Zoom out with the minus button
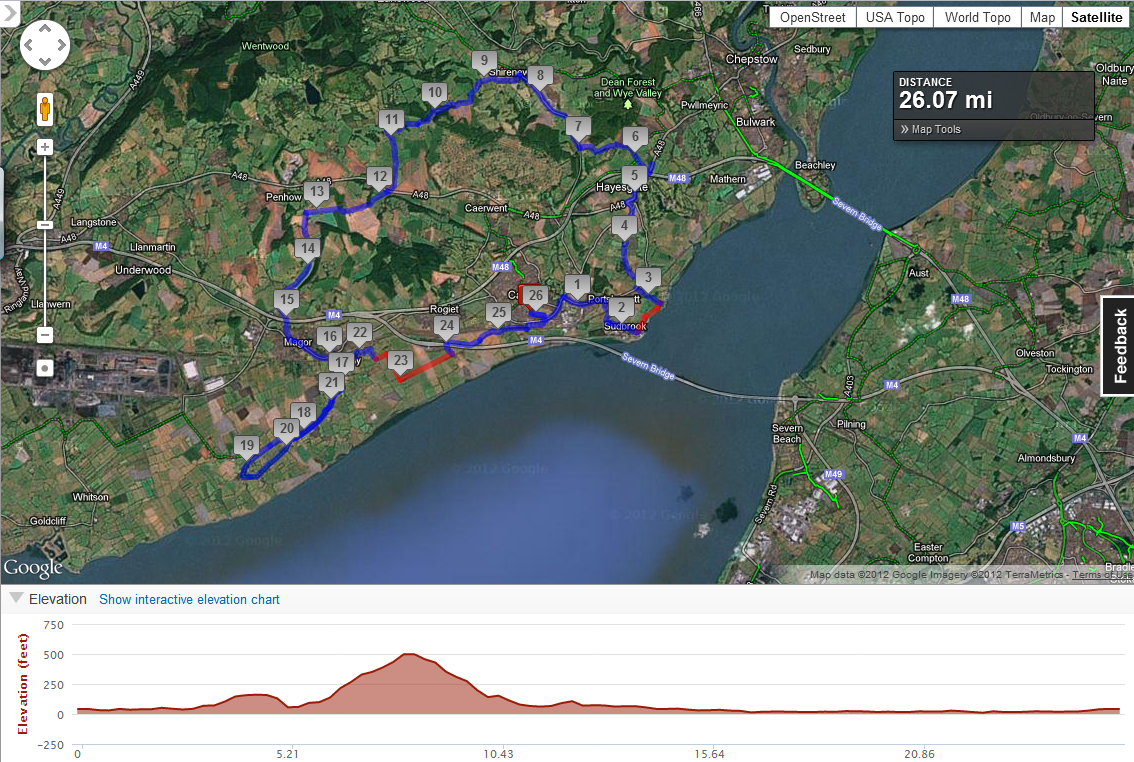 (x=45, y=335)
